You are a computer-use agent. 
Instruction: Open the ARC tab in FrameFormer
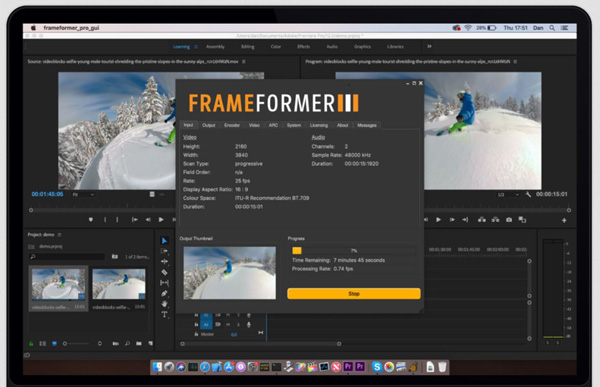[273, 125]
